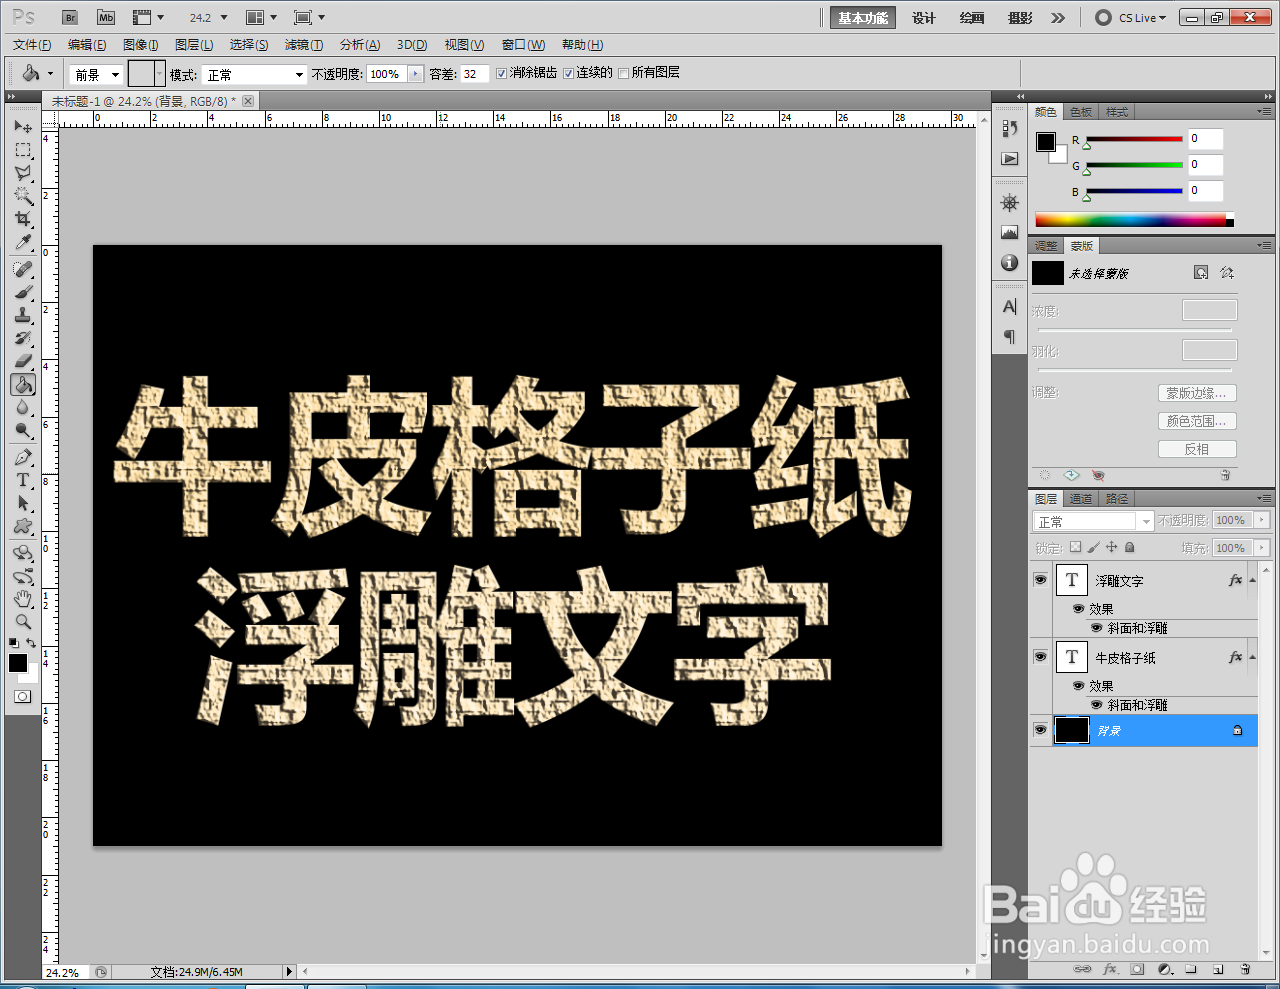Disable the 消除锯齿 checkbox
The height and width of the screenshot is (989, 1280).
501,73
